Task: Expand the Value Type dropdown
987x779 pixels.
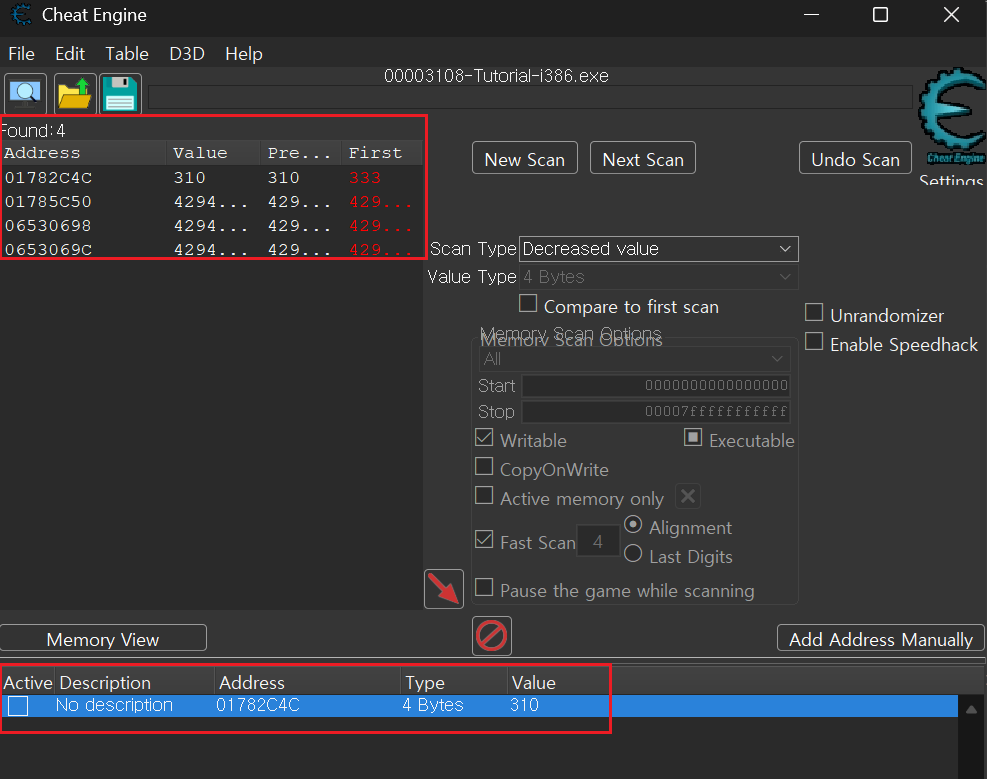Action: click(x=657, y=277)
